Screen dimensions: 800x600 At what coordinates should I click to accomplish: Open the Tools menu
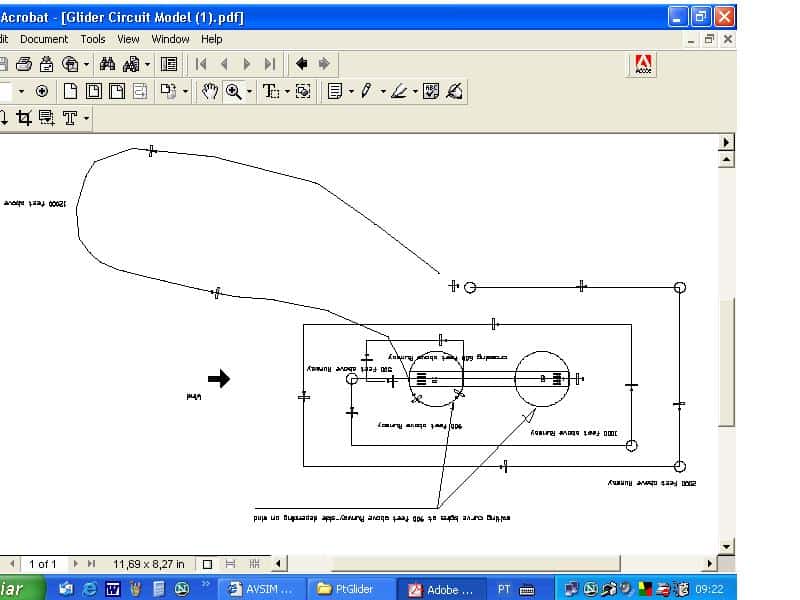pos(92,39)
